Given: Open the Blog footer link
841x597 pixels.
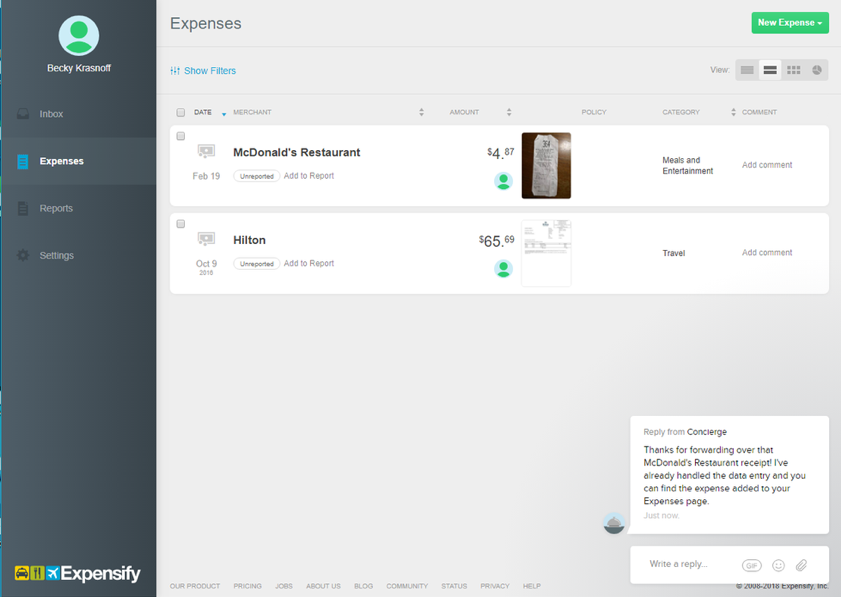Looking at the screenshot, I should point(363,586).
